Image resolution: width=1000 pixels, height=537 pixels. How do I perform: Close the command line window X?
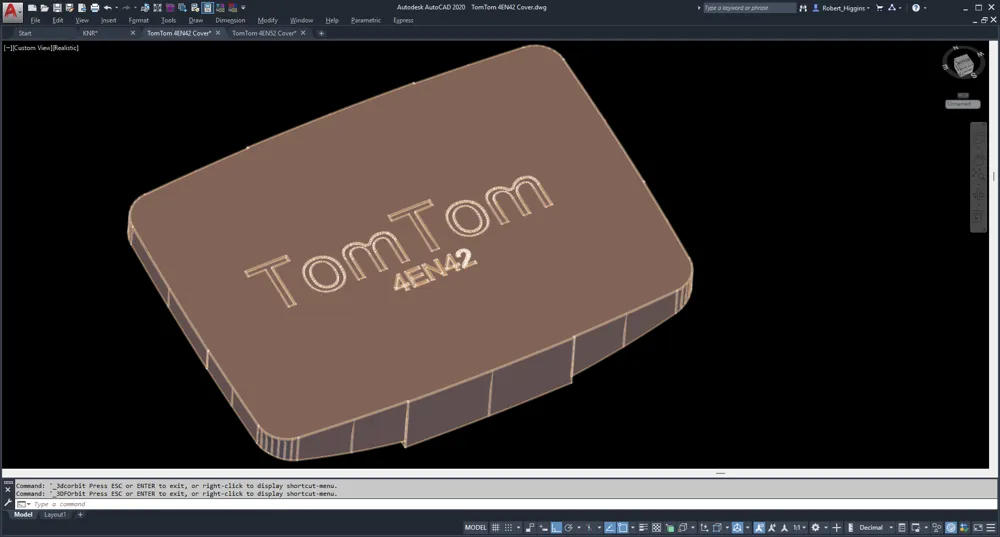pos(8,490)
